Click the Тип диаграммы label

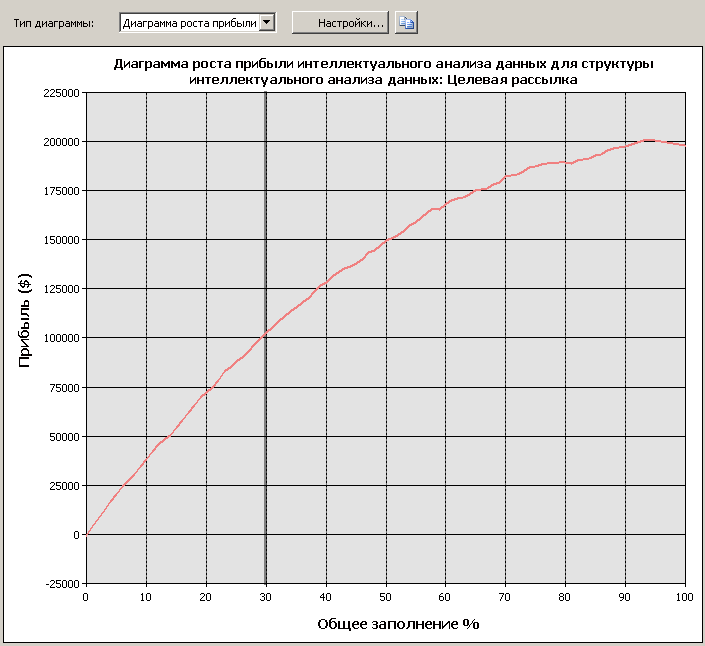coord(54,23)
